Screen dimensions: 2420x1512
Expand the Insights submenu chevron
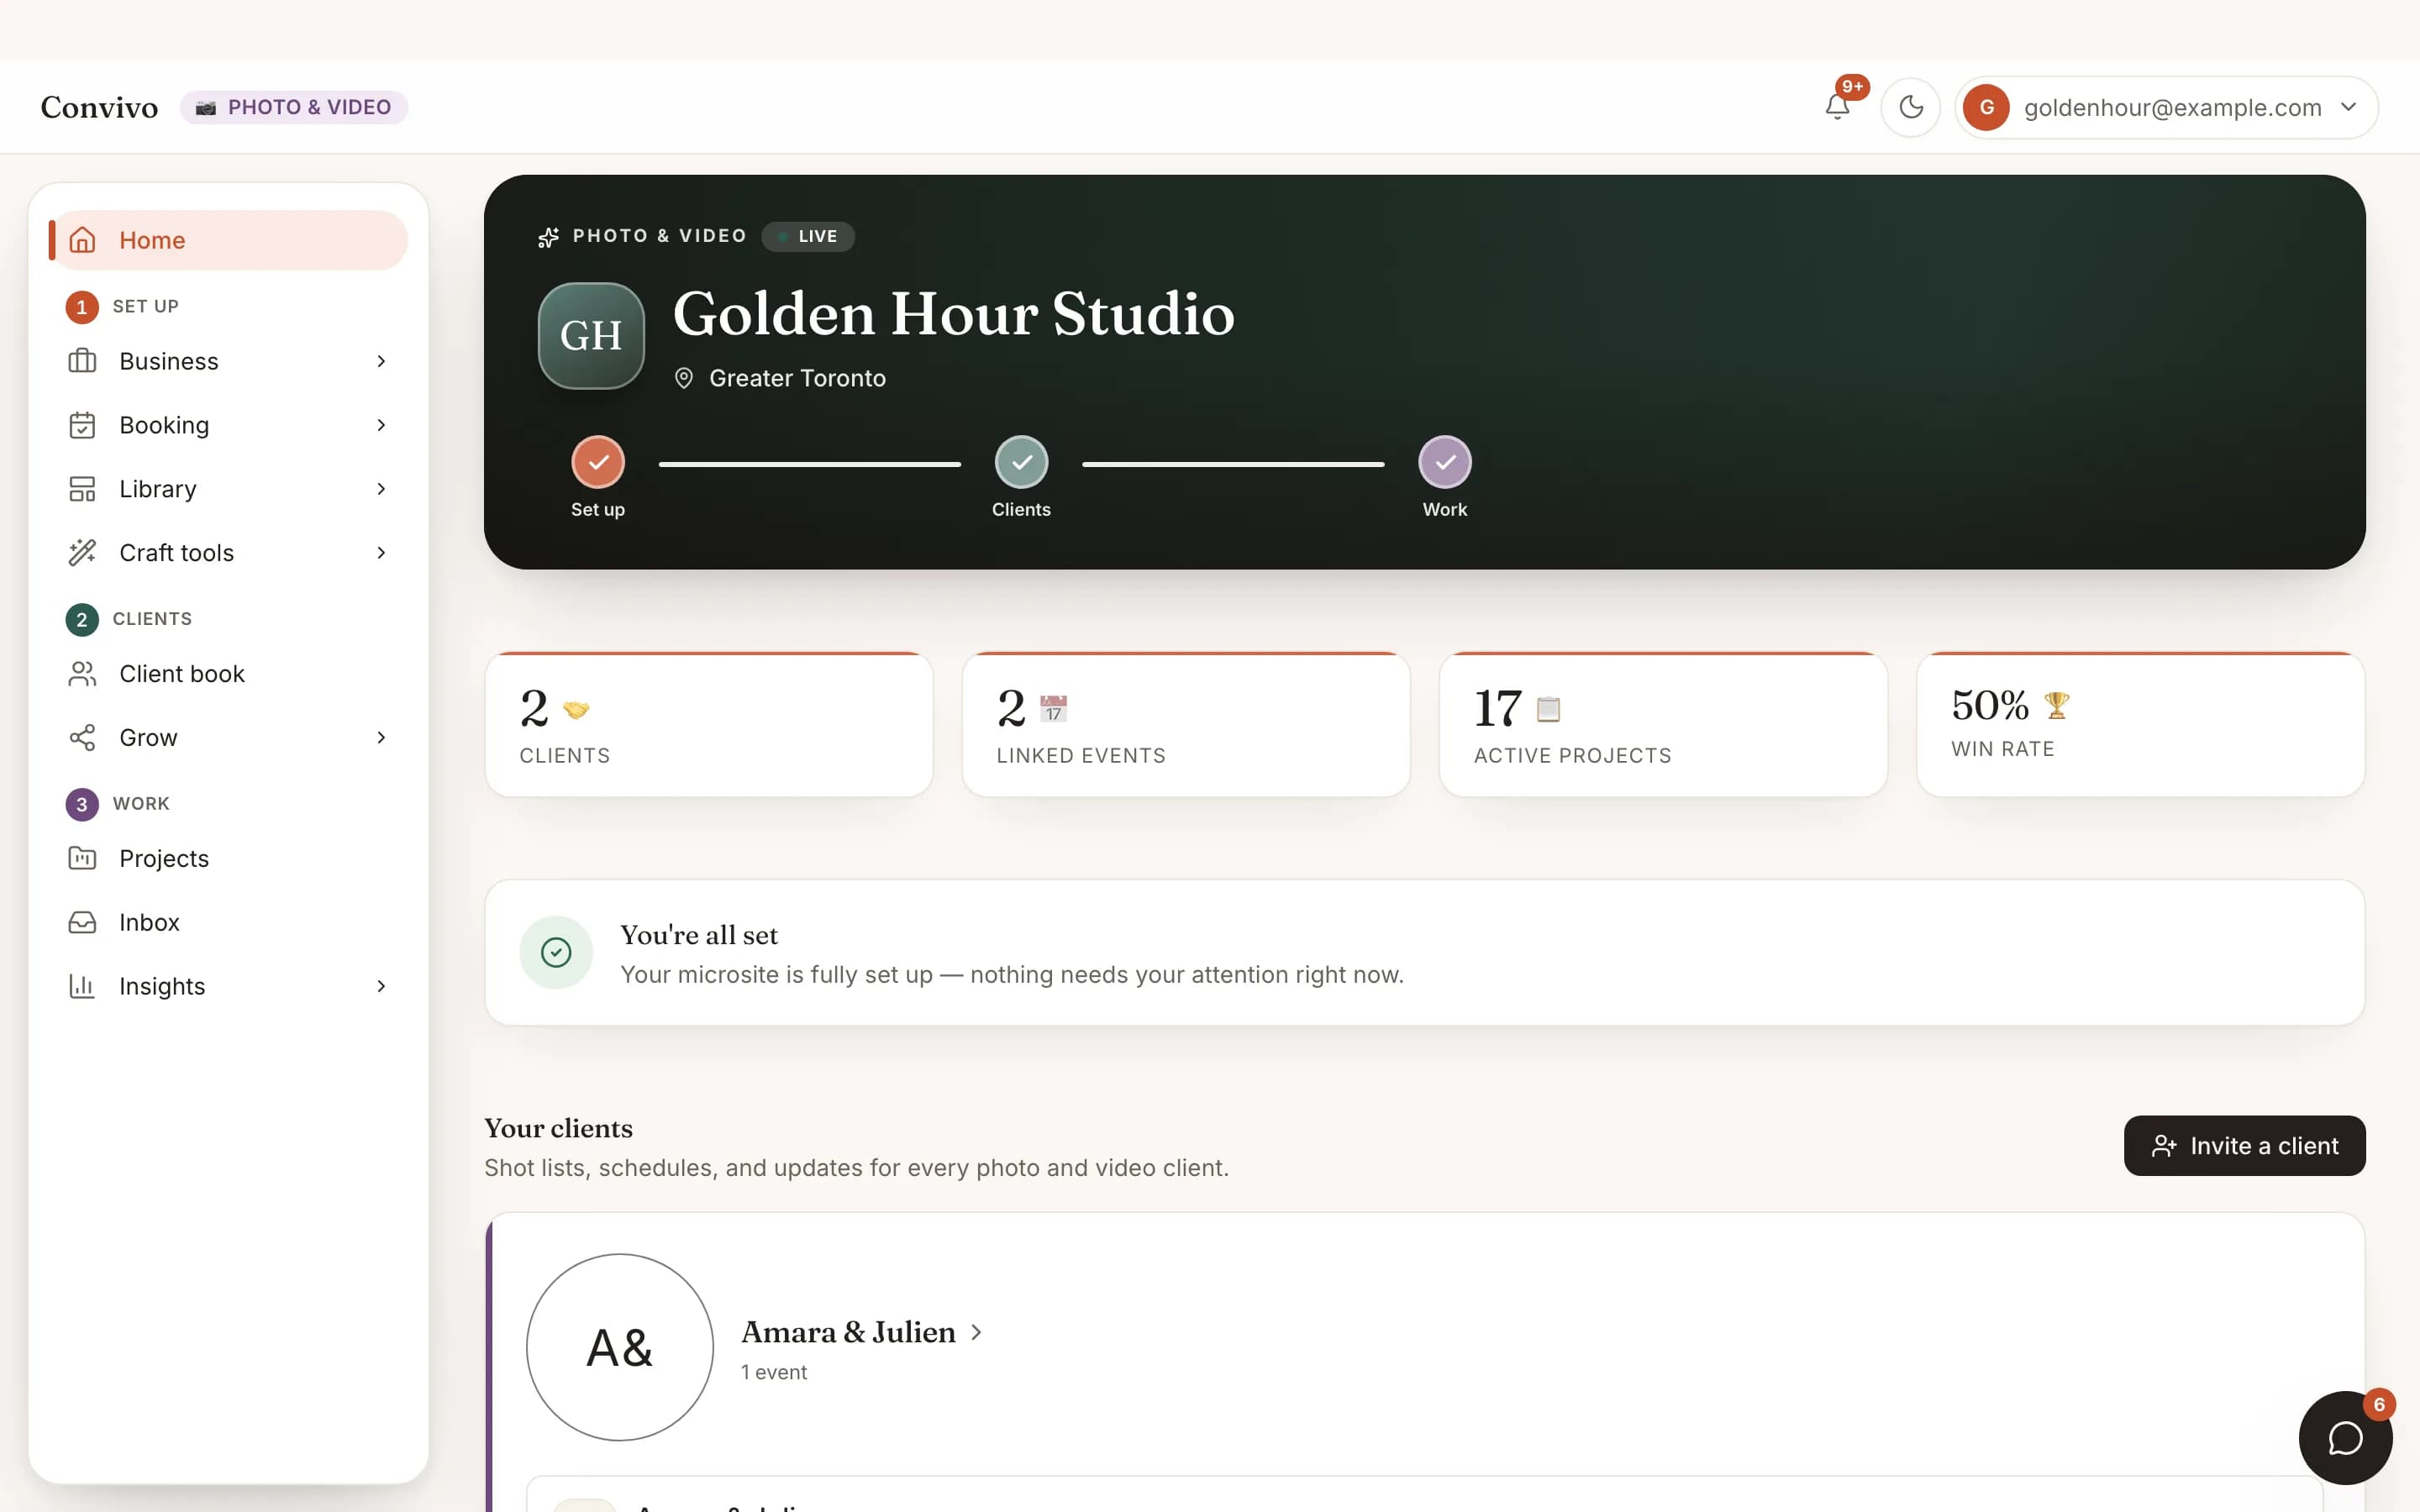(x=381, y=987)
